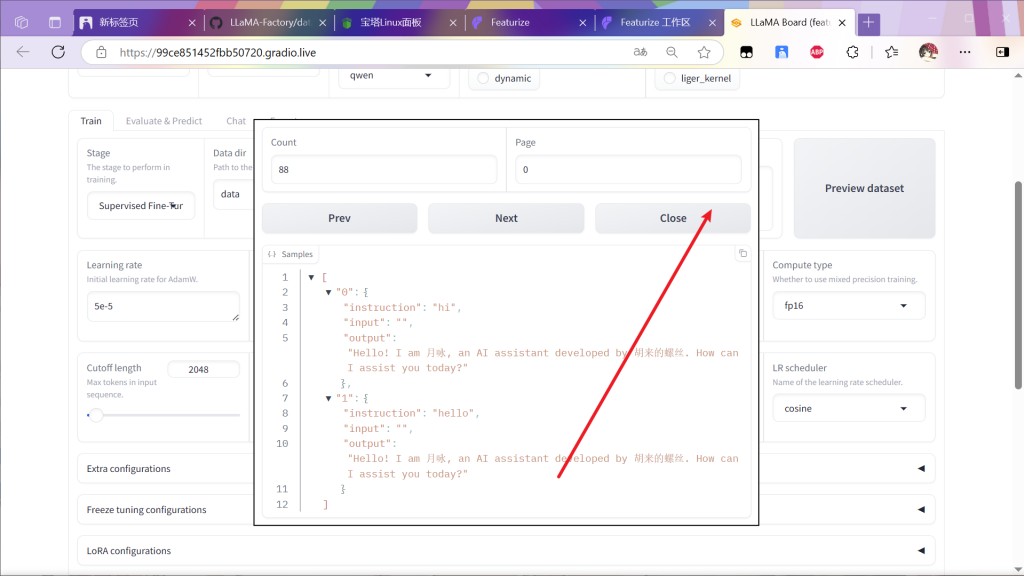Open the Extensions puzzle icon
The height and width of the screenshot is (576, 1024).
852,52
